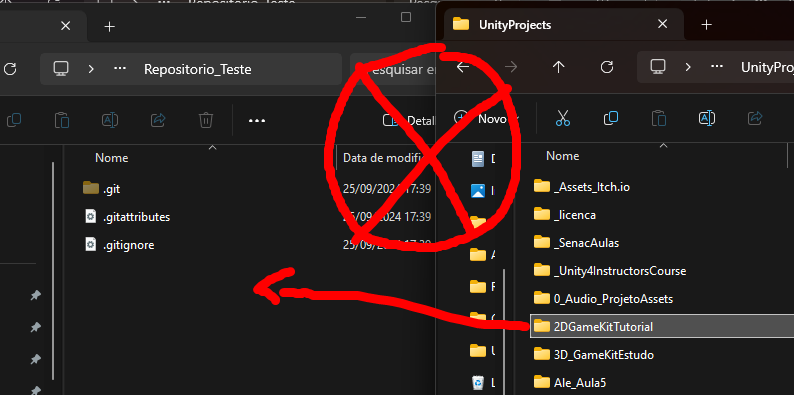Go up one level in UnityProjects
Image resolution: width=794 pixels, height=395 pixels.
pyautogui.click(x=559, y=67)
